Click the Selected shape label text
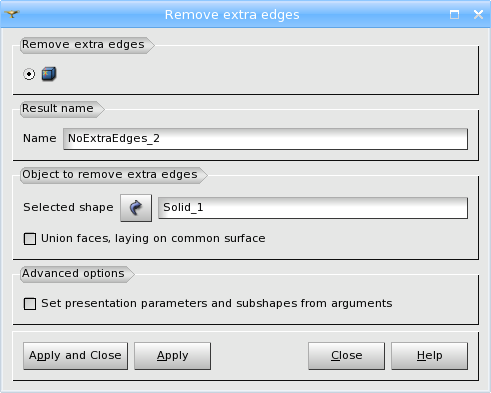Screen dimensions: 491x393 (x=68, y=207)
